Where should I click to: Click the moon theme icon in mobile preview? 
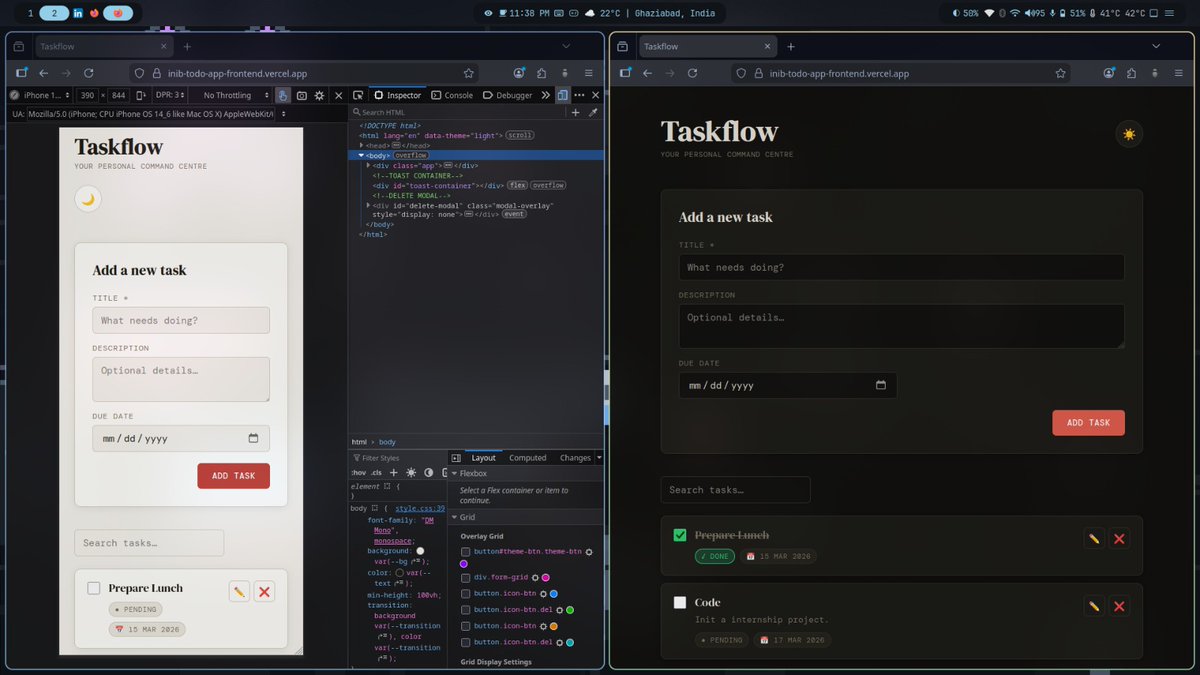tap(88, 199)
